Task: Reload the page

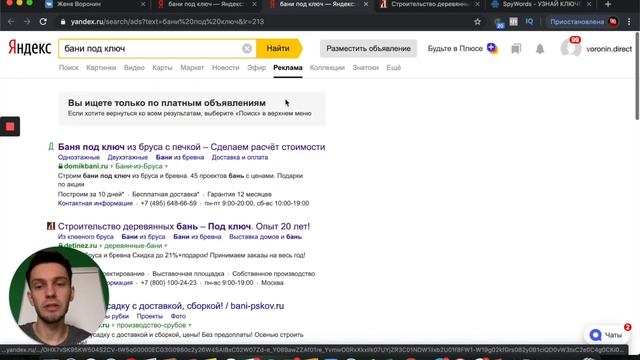Action: point(43,22)
